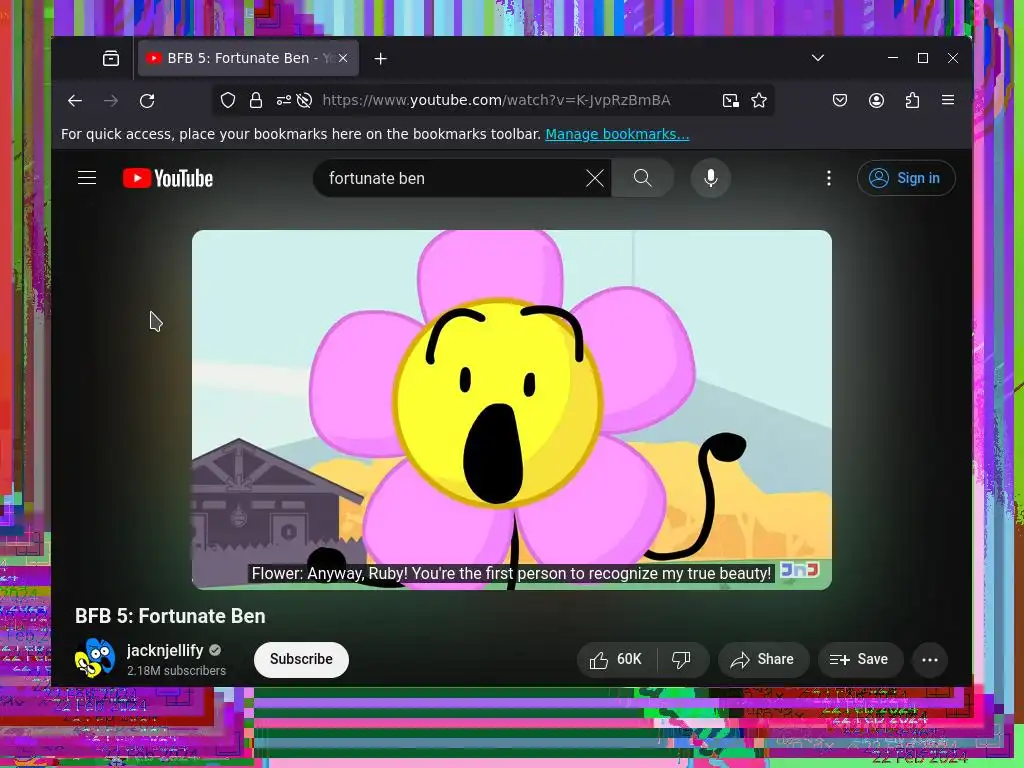Open the extensions puzzle icon
The width and height of the screenshot is (1024, 768).
click(x=912, y=100)
